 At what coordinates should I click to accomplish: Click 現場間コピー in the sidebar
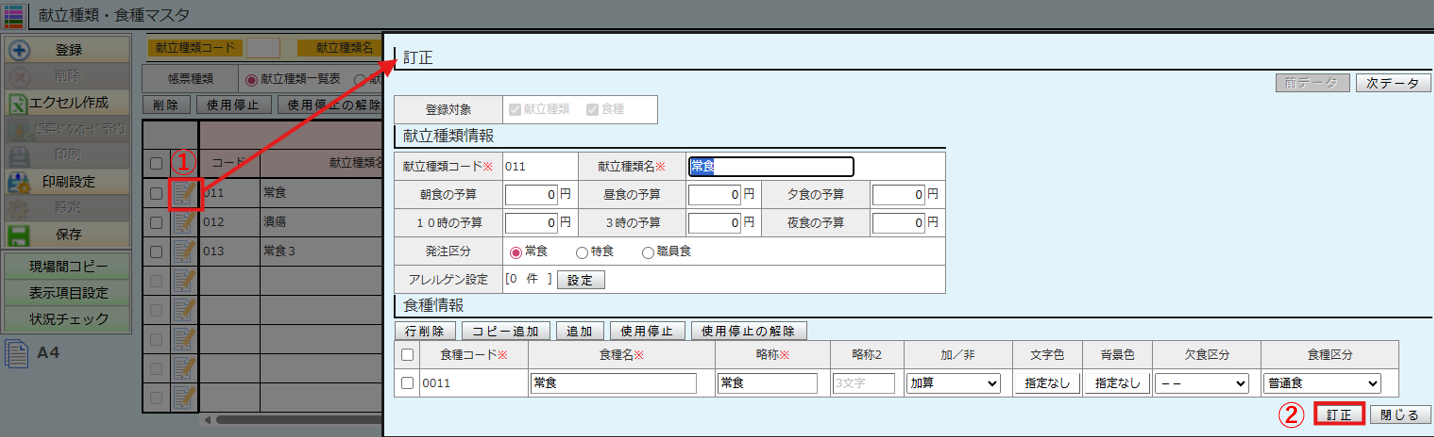coord(68,267)
